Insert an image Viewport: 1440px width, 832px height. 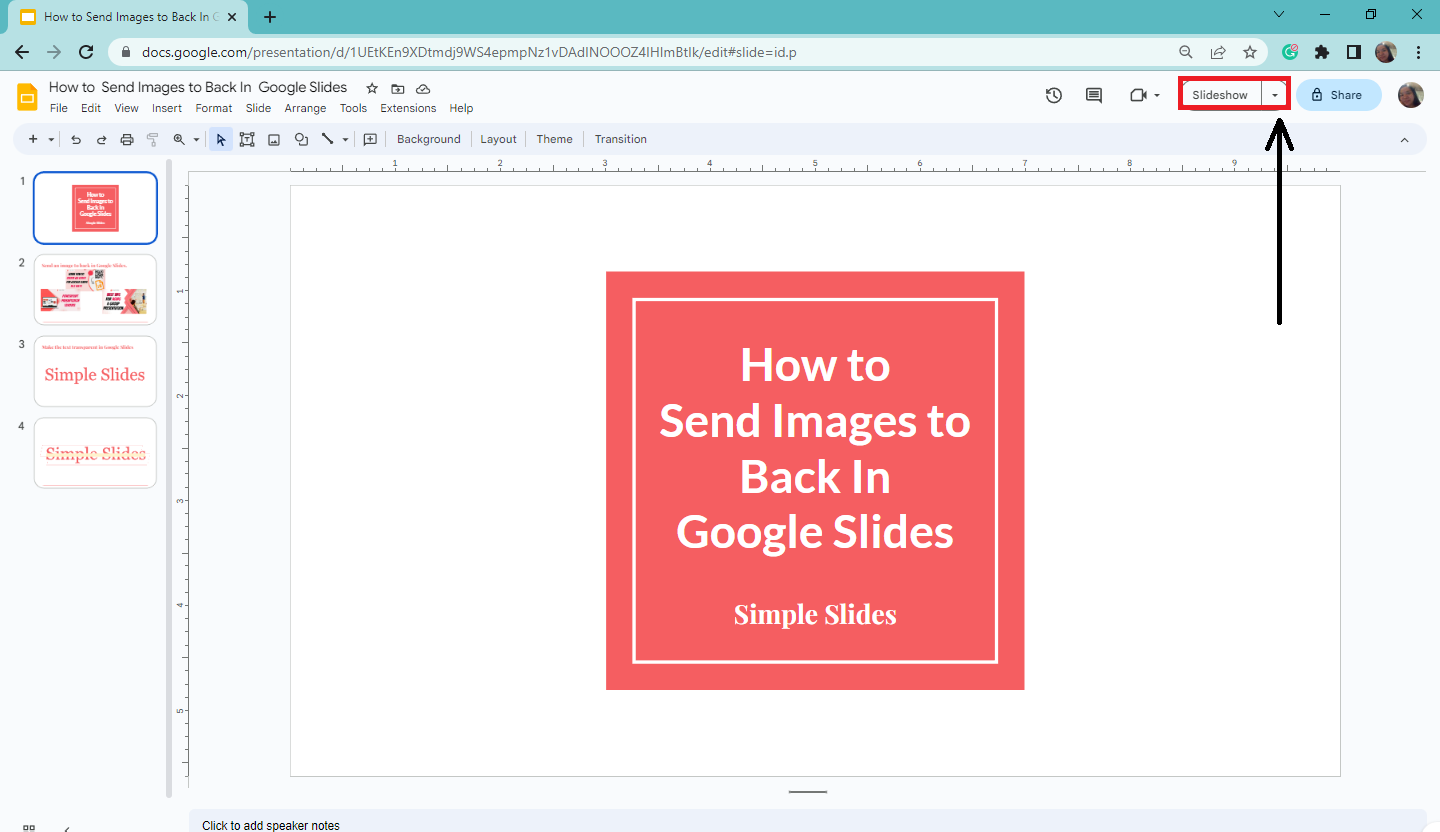coord(274,139)
